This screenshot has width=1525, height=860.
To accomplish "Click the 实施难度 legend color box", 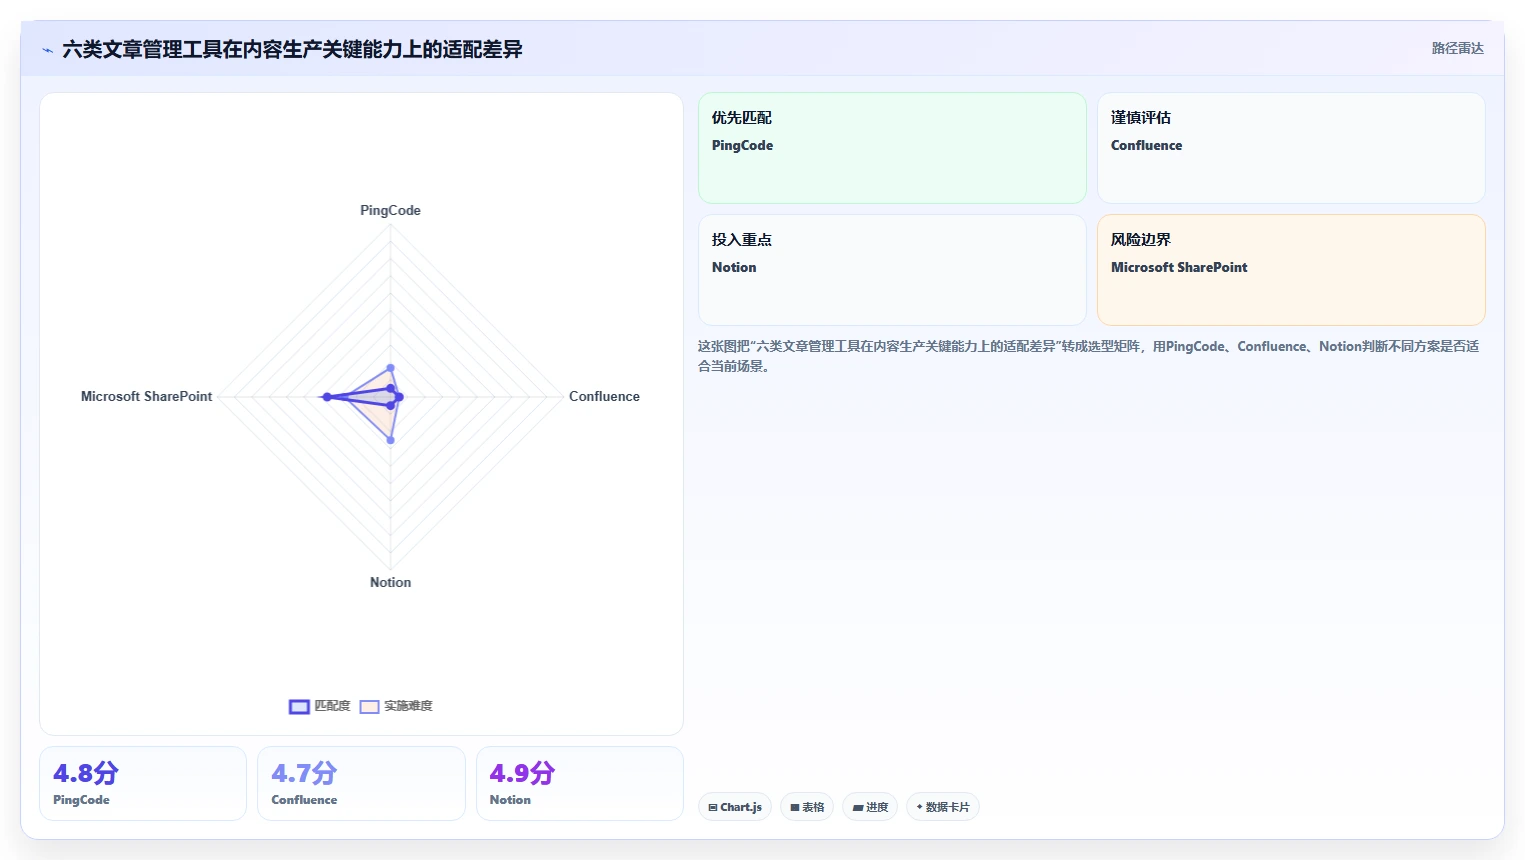I will coord(369,707).
